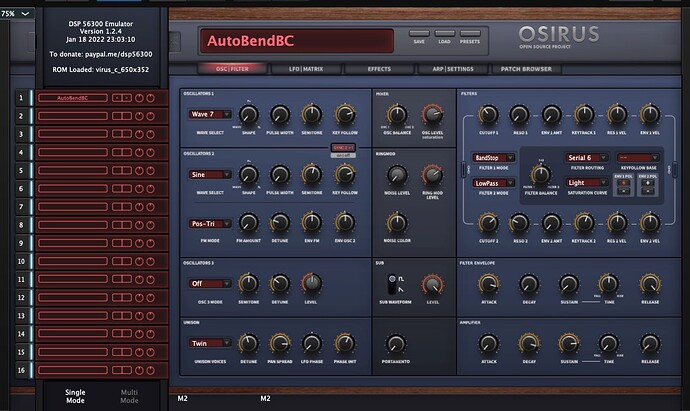Set Env 1 polarity to positive
Image resolution: width=690 pixels, height=411 pixels.
pyautogui.click(x=623, y=183)
